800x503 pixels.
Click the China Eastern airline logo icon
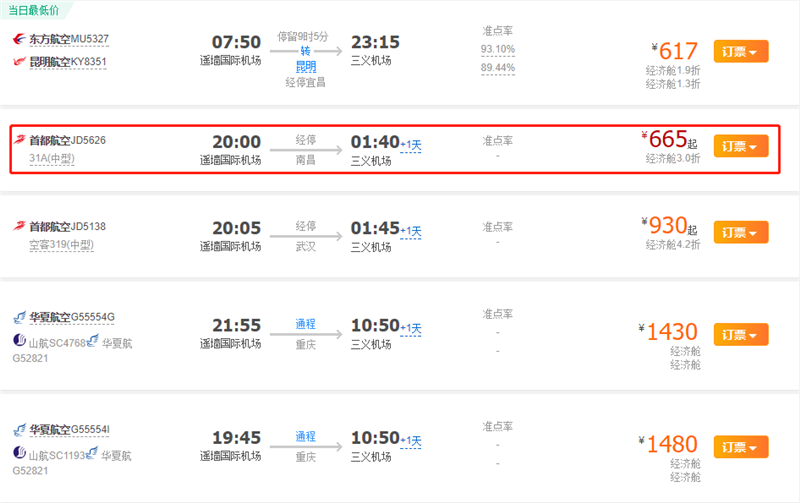pyautogui.click(x=19, y=39)
